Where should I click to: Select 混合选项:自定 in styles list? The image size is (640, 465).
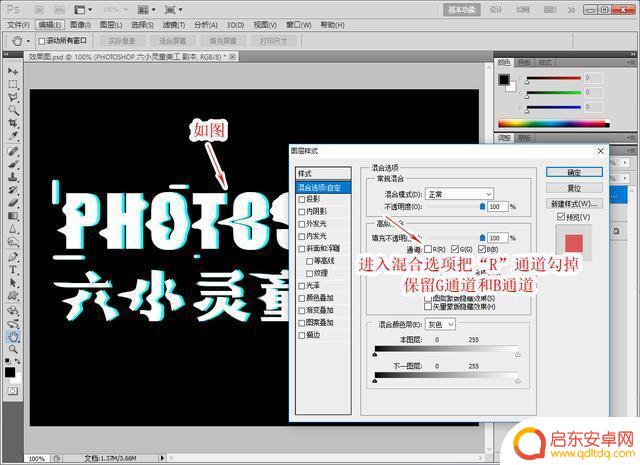click(323, 187)
